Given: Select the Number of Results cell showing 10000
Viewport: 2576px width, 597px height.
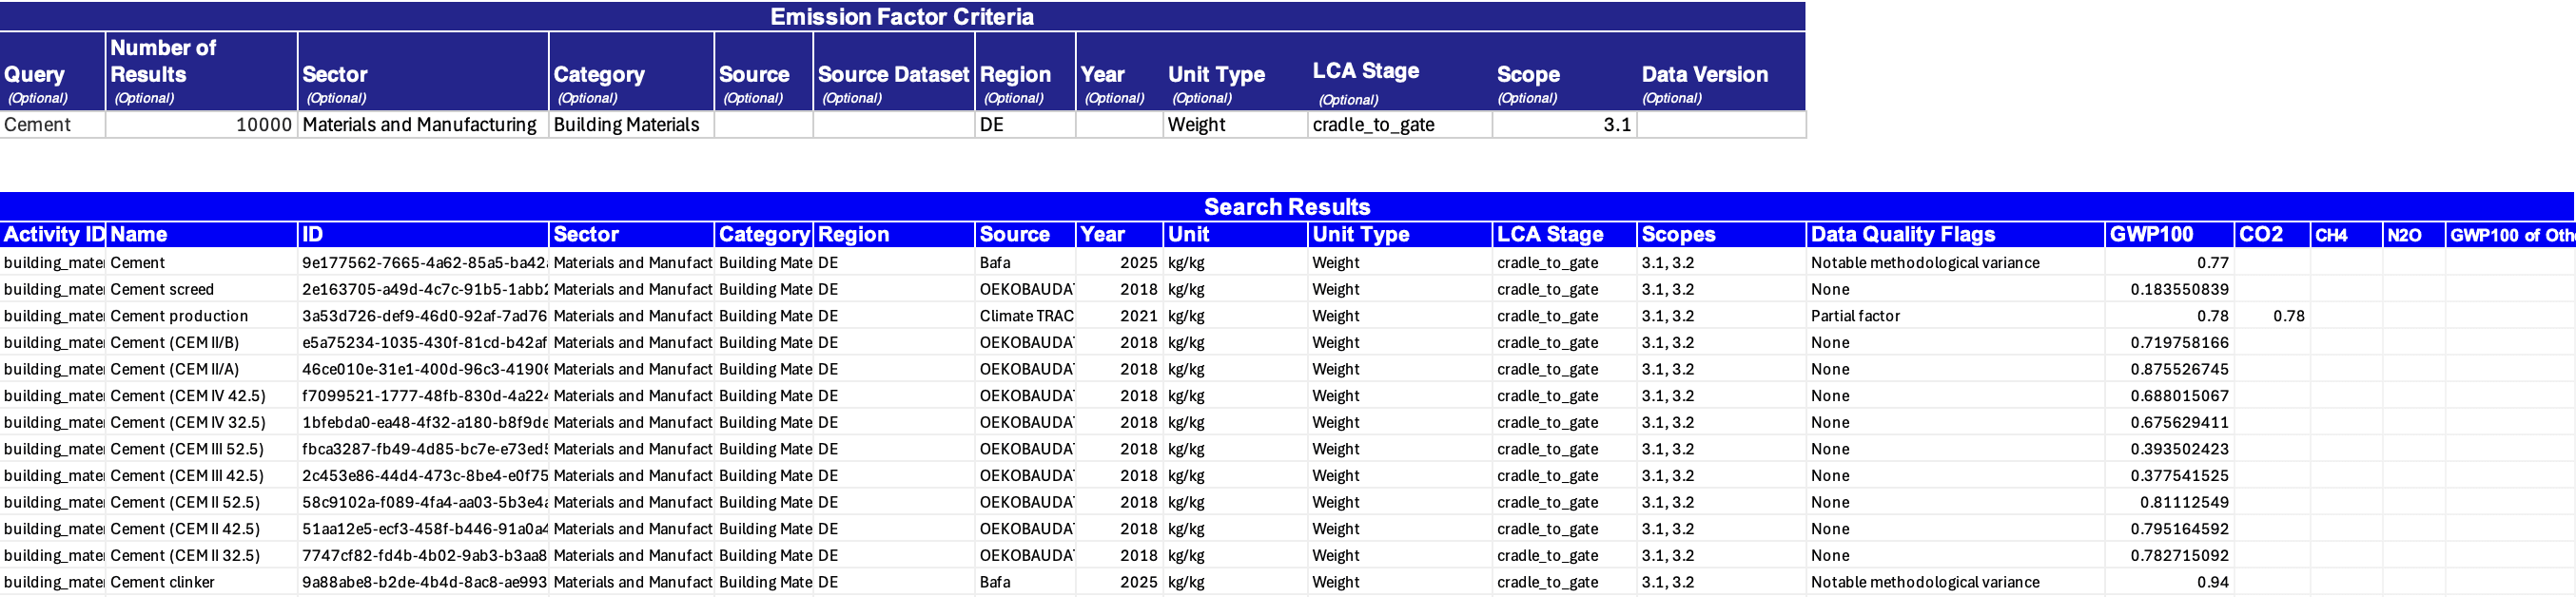Looking at the screenshot, I should click(x=201, y=125).
